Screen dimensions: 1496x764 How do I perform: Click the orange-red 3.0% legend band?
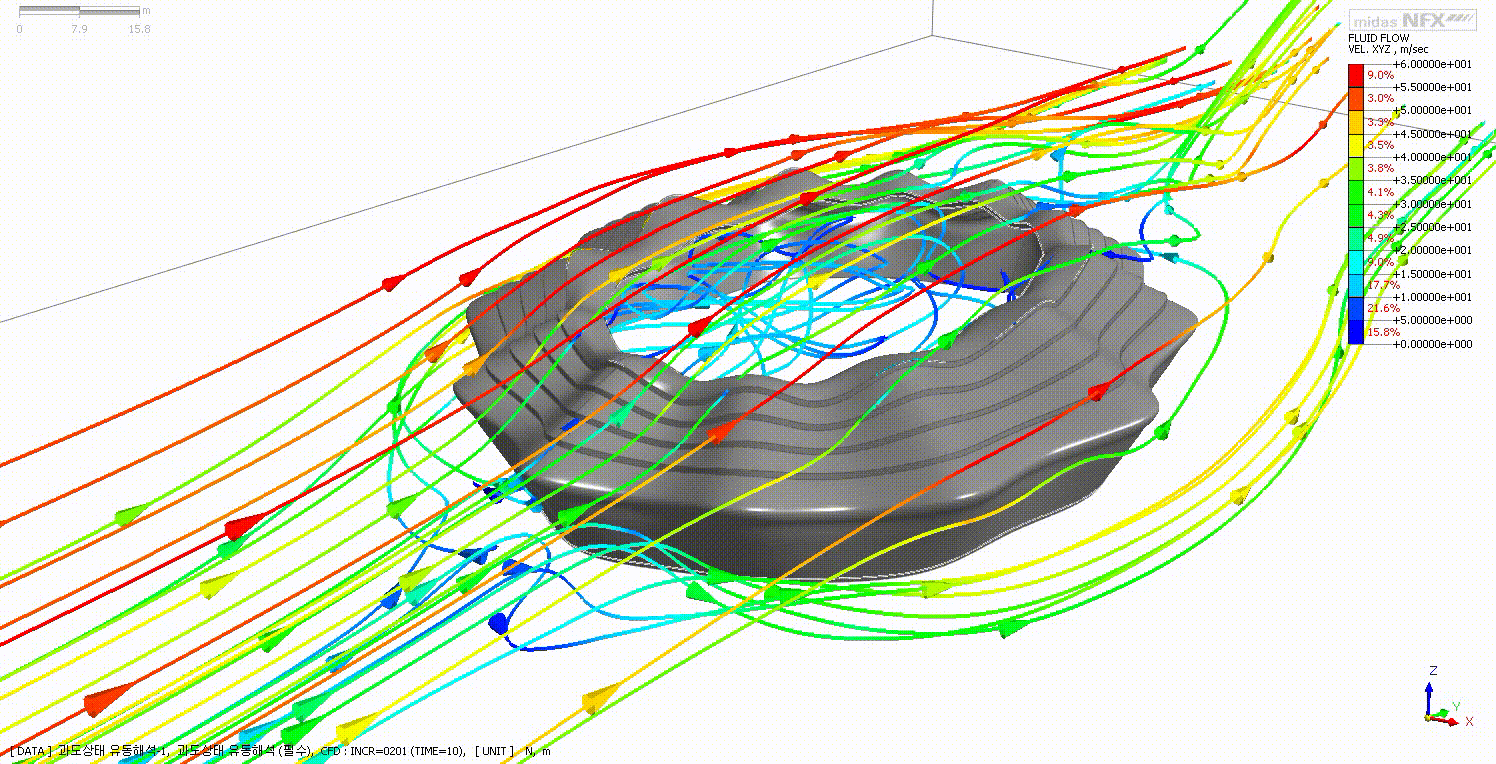(1356, 98)
